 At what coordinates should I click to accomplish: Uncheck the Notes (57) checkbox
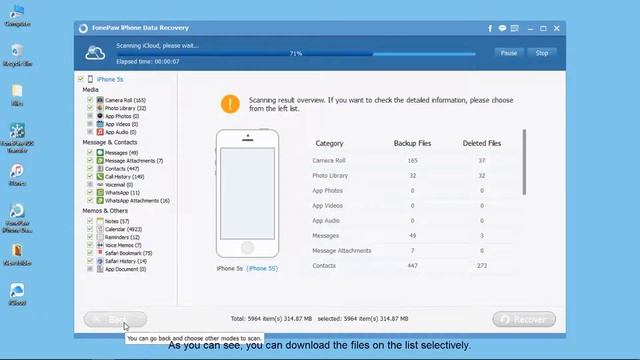click(x=90, y=221)
